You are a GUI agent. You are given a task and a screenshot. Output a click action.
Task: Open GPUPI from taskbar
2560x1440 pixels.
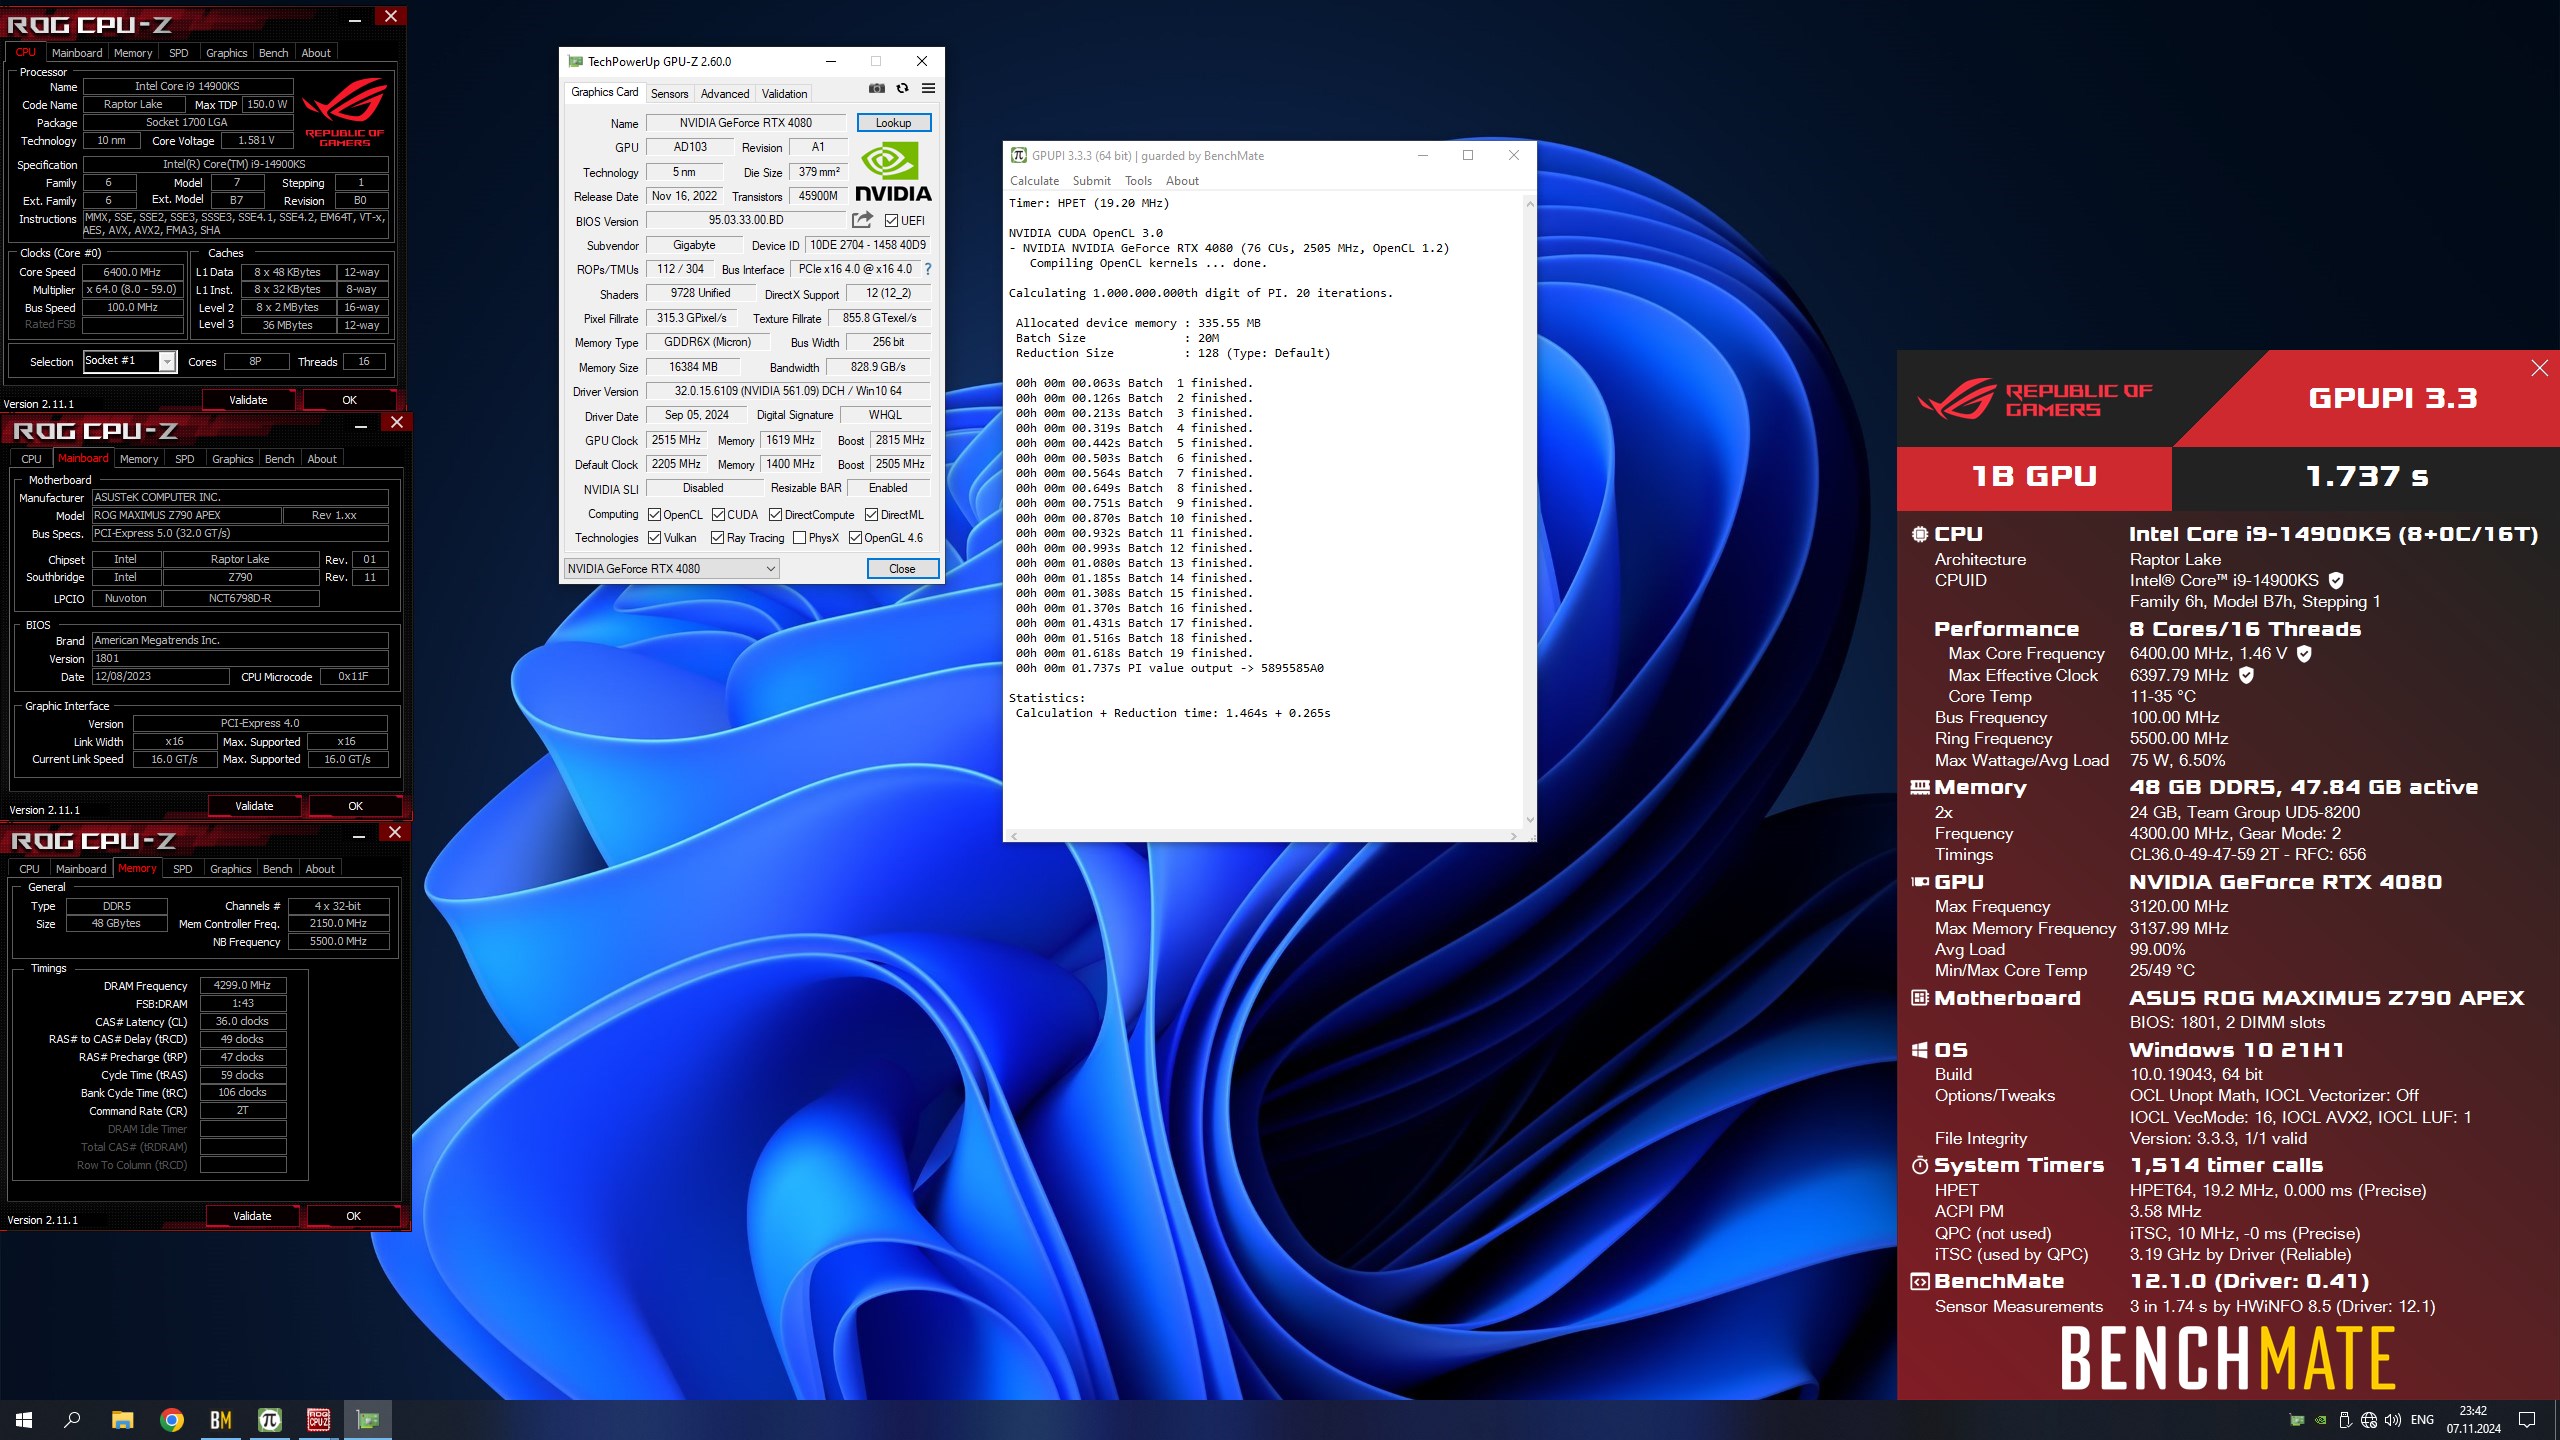click(x=269, y=1420)
